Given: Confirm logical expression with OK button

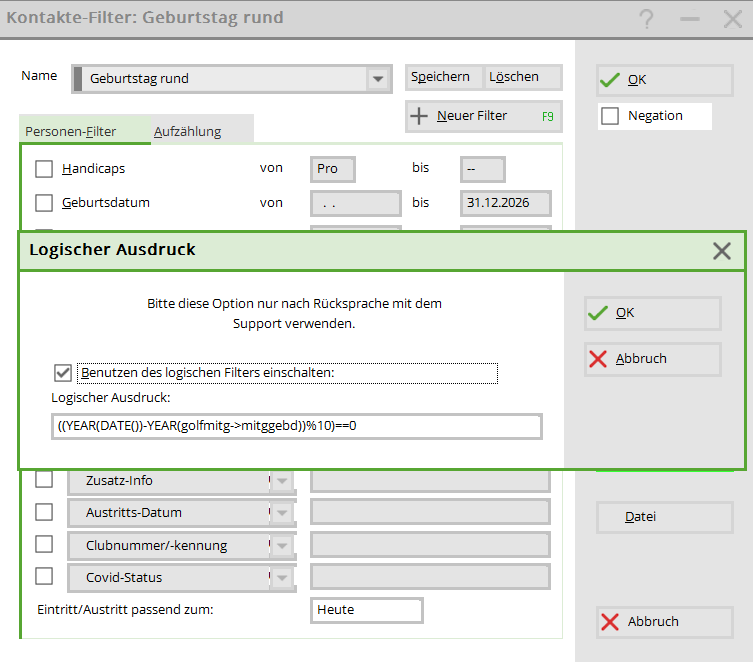Looking at the screenshot, I should (x=652, y=313).
